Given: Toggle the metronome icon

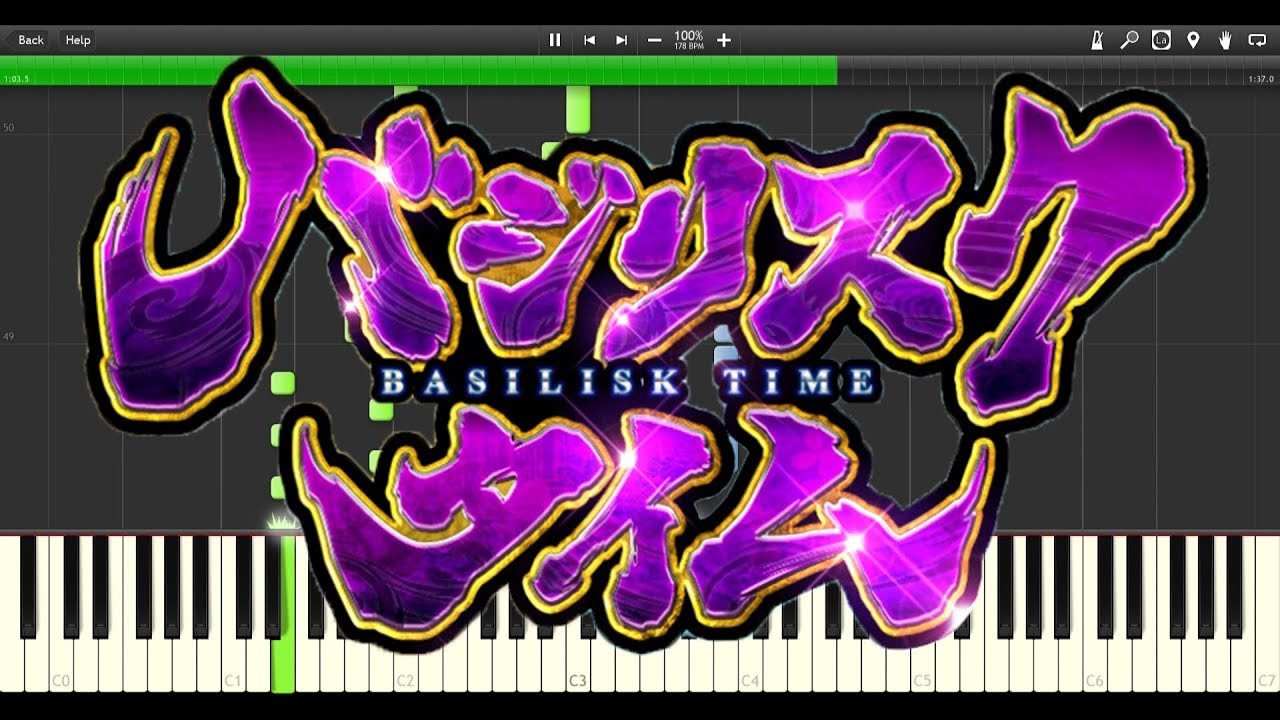Looking at the screenshot, I should point(1097,40).
